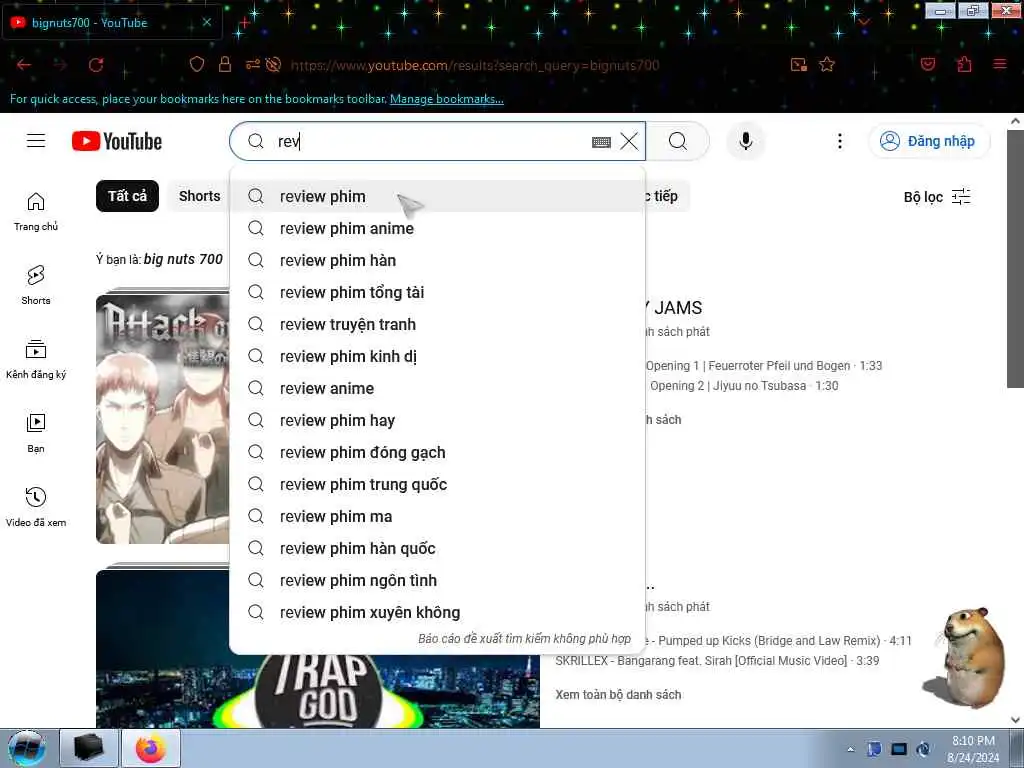Open Video đã xem history

click(x=36, y=507)
